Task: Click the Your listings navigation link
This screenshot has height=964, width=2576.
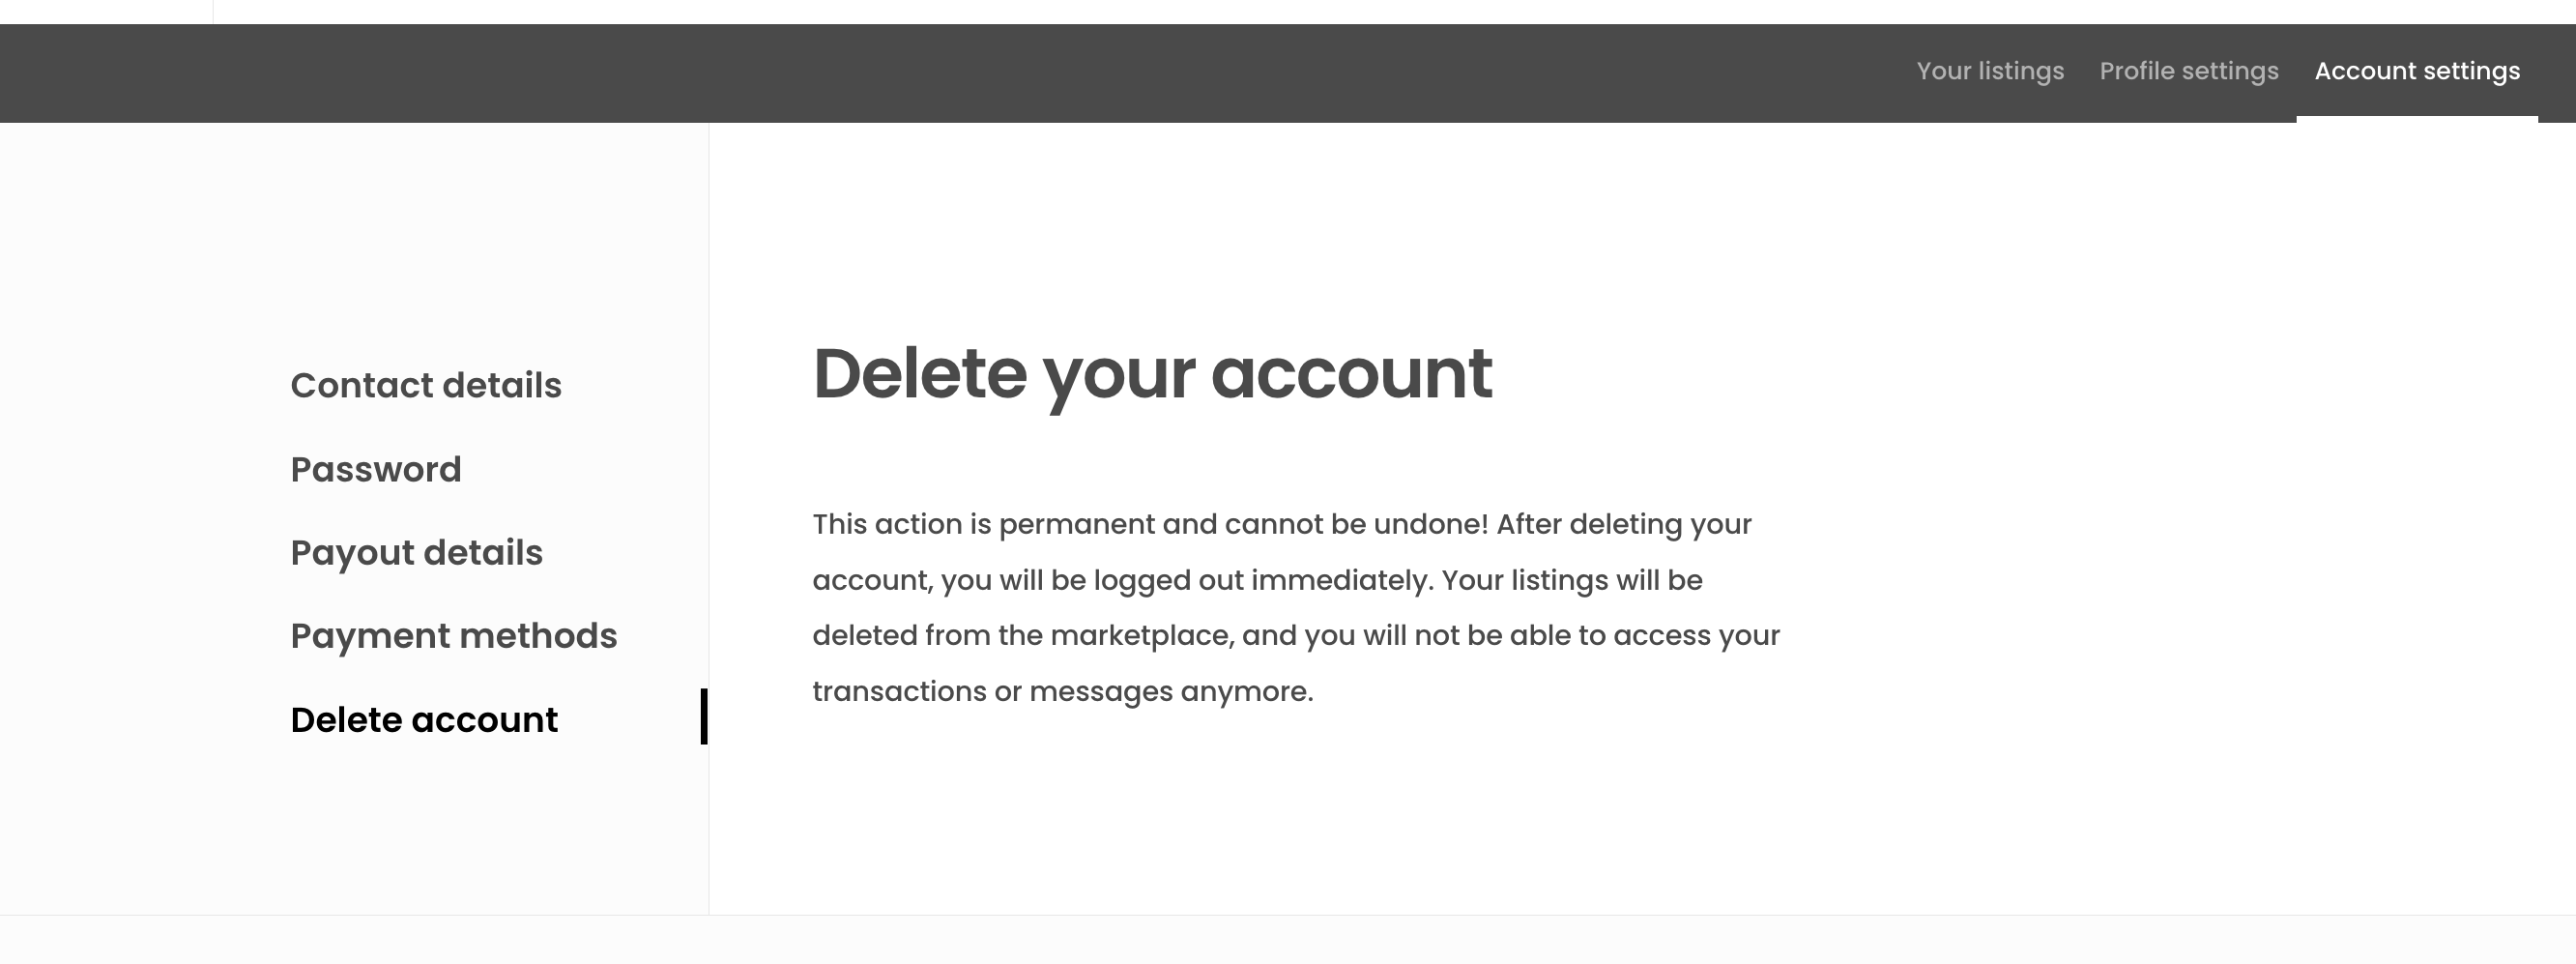Action: tap(1990, 71)
